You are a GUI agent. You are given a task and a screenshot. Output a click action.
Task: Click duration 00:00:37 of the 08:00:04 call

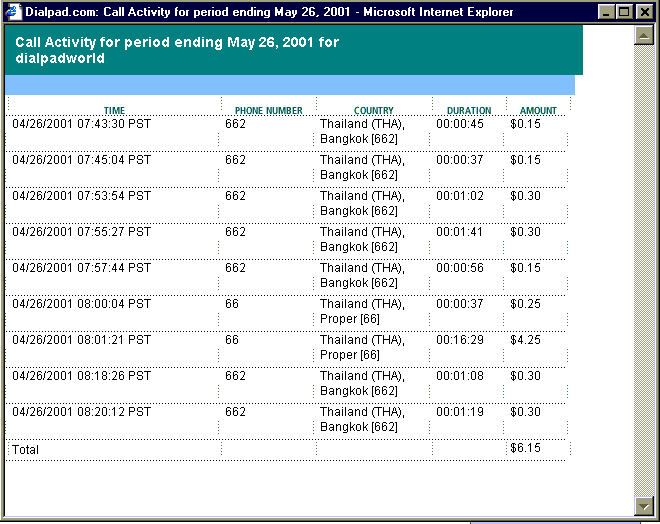point(460,304)
